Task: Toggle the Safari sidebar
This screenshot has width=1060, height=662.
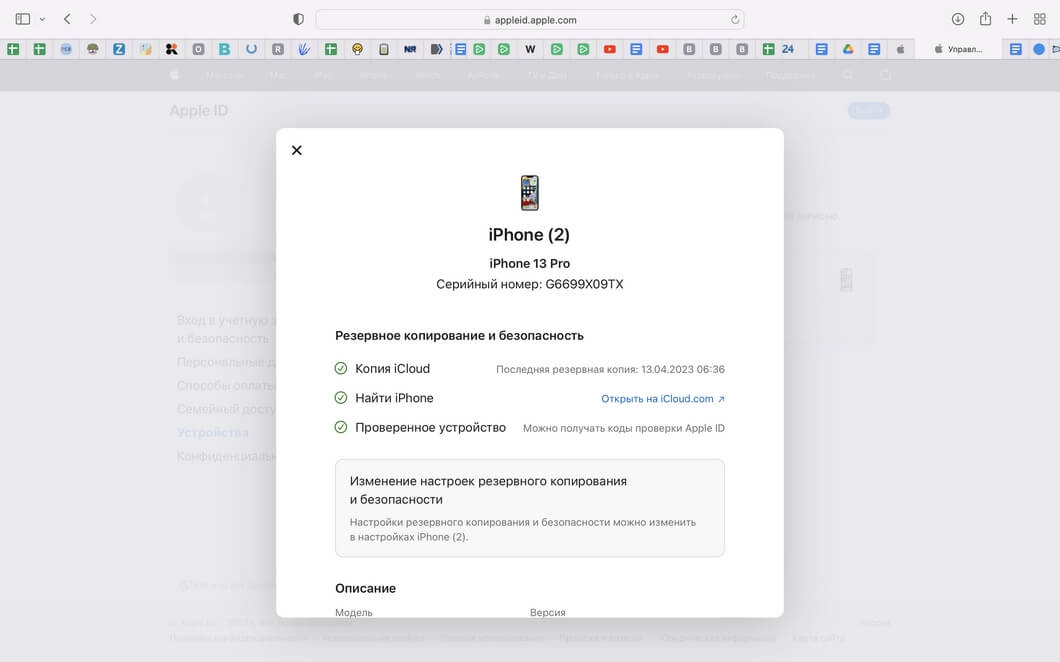Action: [22, 19]
